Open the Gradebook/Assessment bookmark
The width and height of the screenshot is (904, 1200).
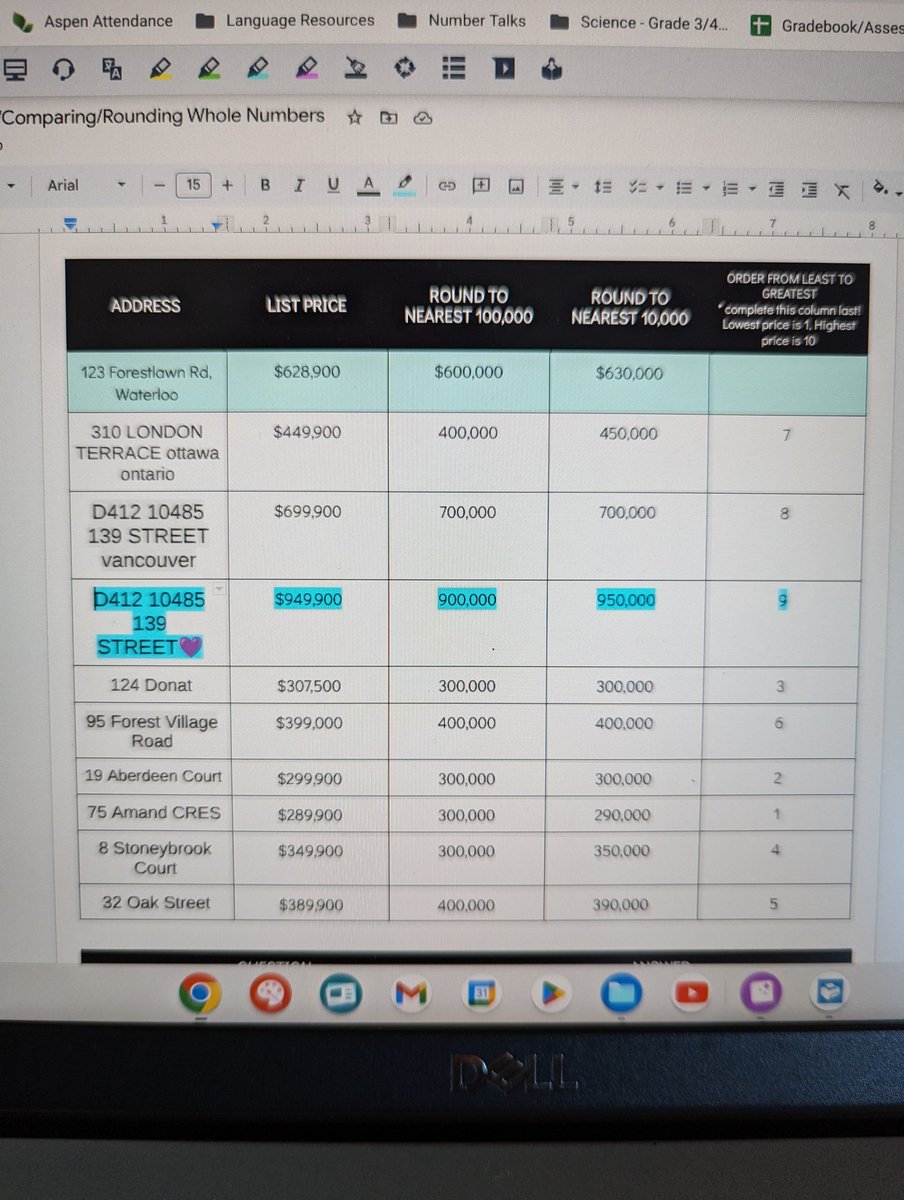(827, 25)
